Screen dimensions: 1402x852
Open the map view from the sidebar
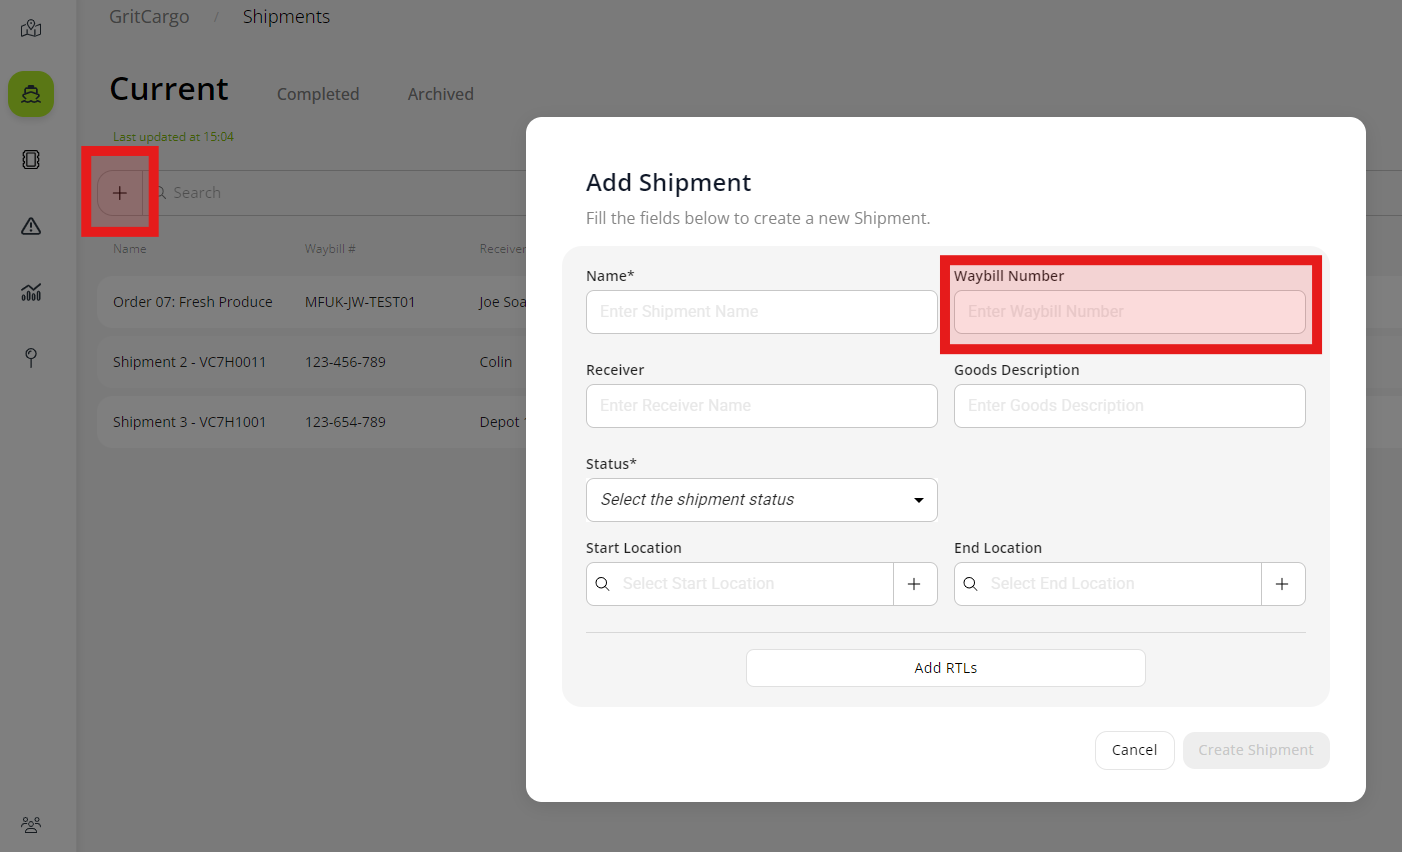click(30, 27)
